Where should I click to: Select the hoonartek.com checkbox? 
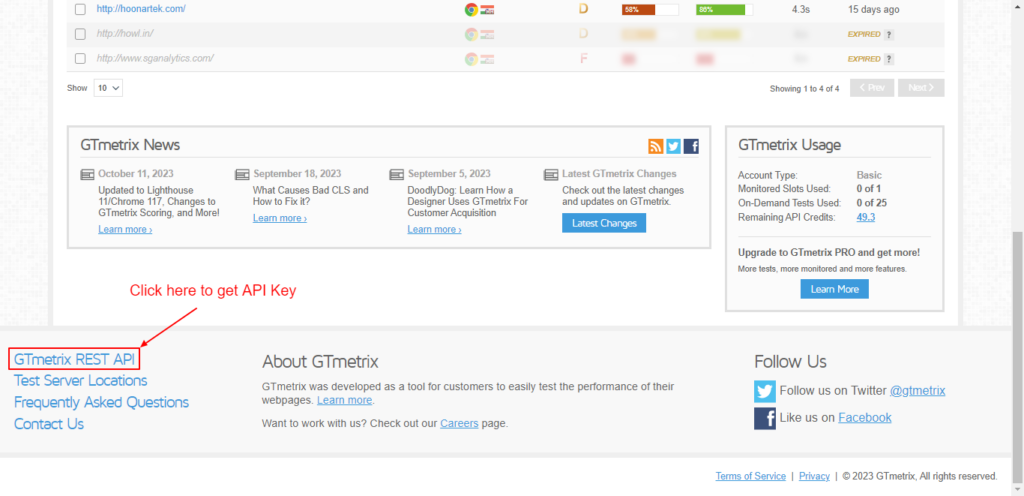(80, 10)
